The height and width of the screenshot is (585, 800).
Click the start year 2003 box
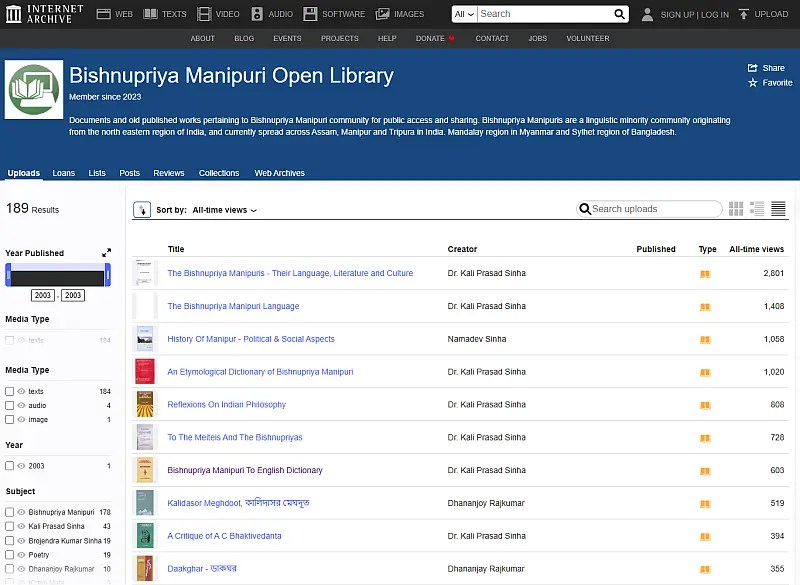[x=43, y=295]
